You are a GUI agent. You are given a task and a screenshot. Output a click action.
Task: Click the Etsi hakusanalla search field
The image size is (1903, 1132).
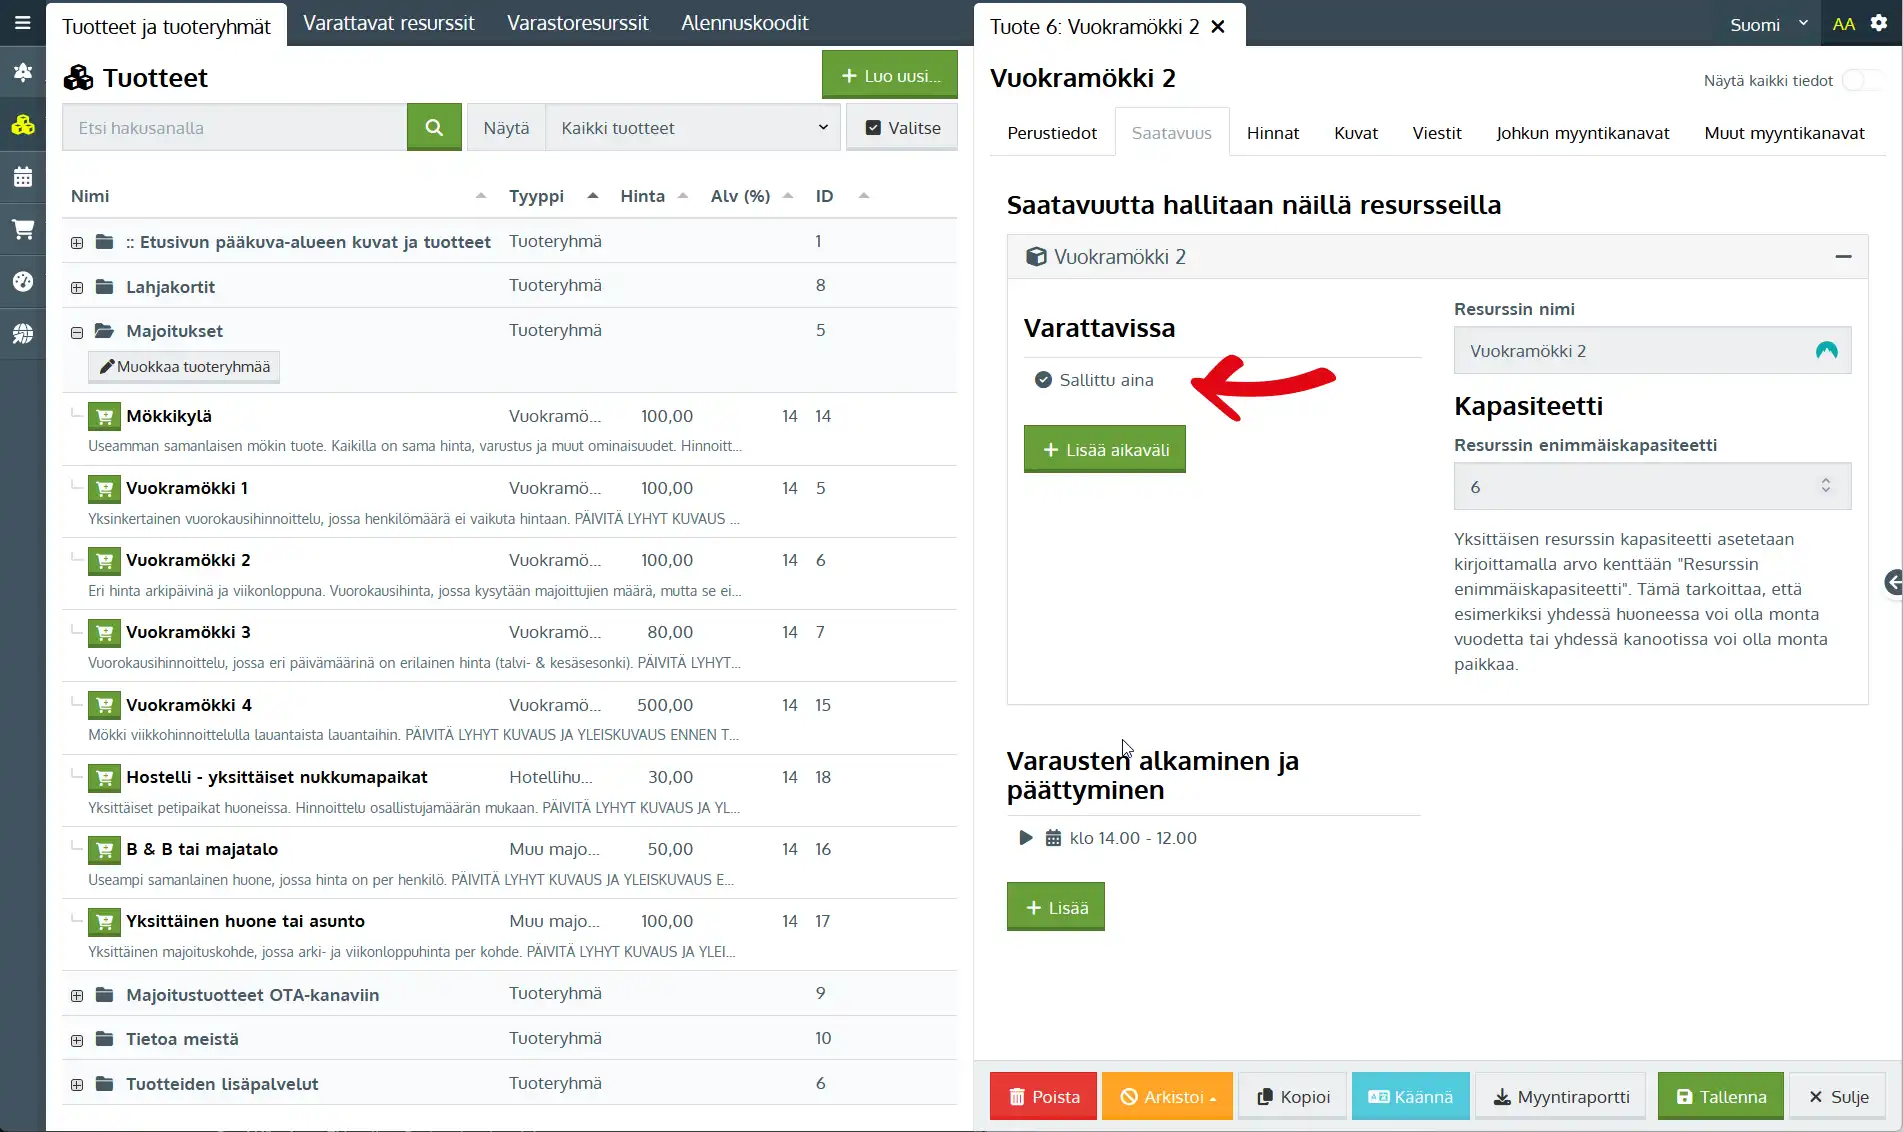(235, 128)
